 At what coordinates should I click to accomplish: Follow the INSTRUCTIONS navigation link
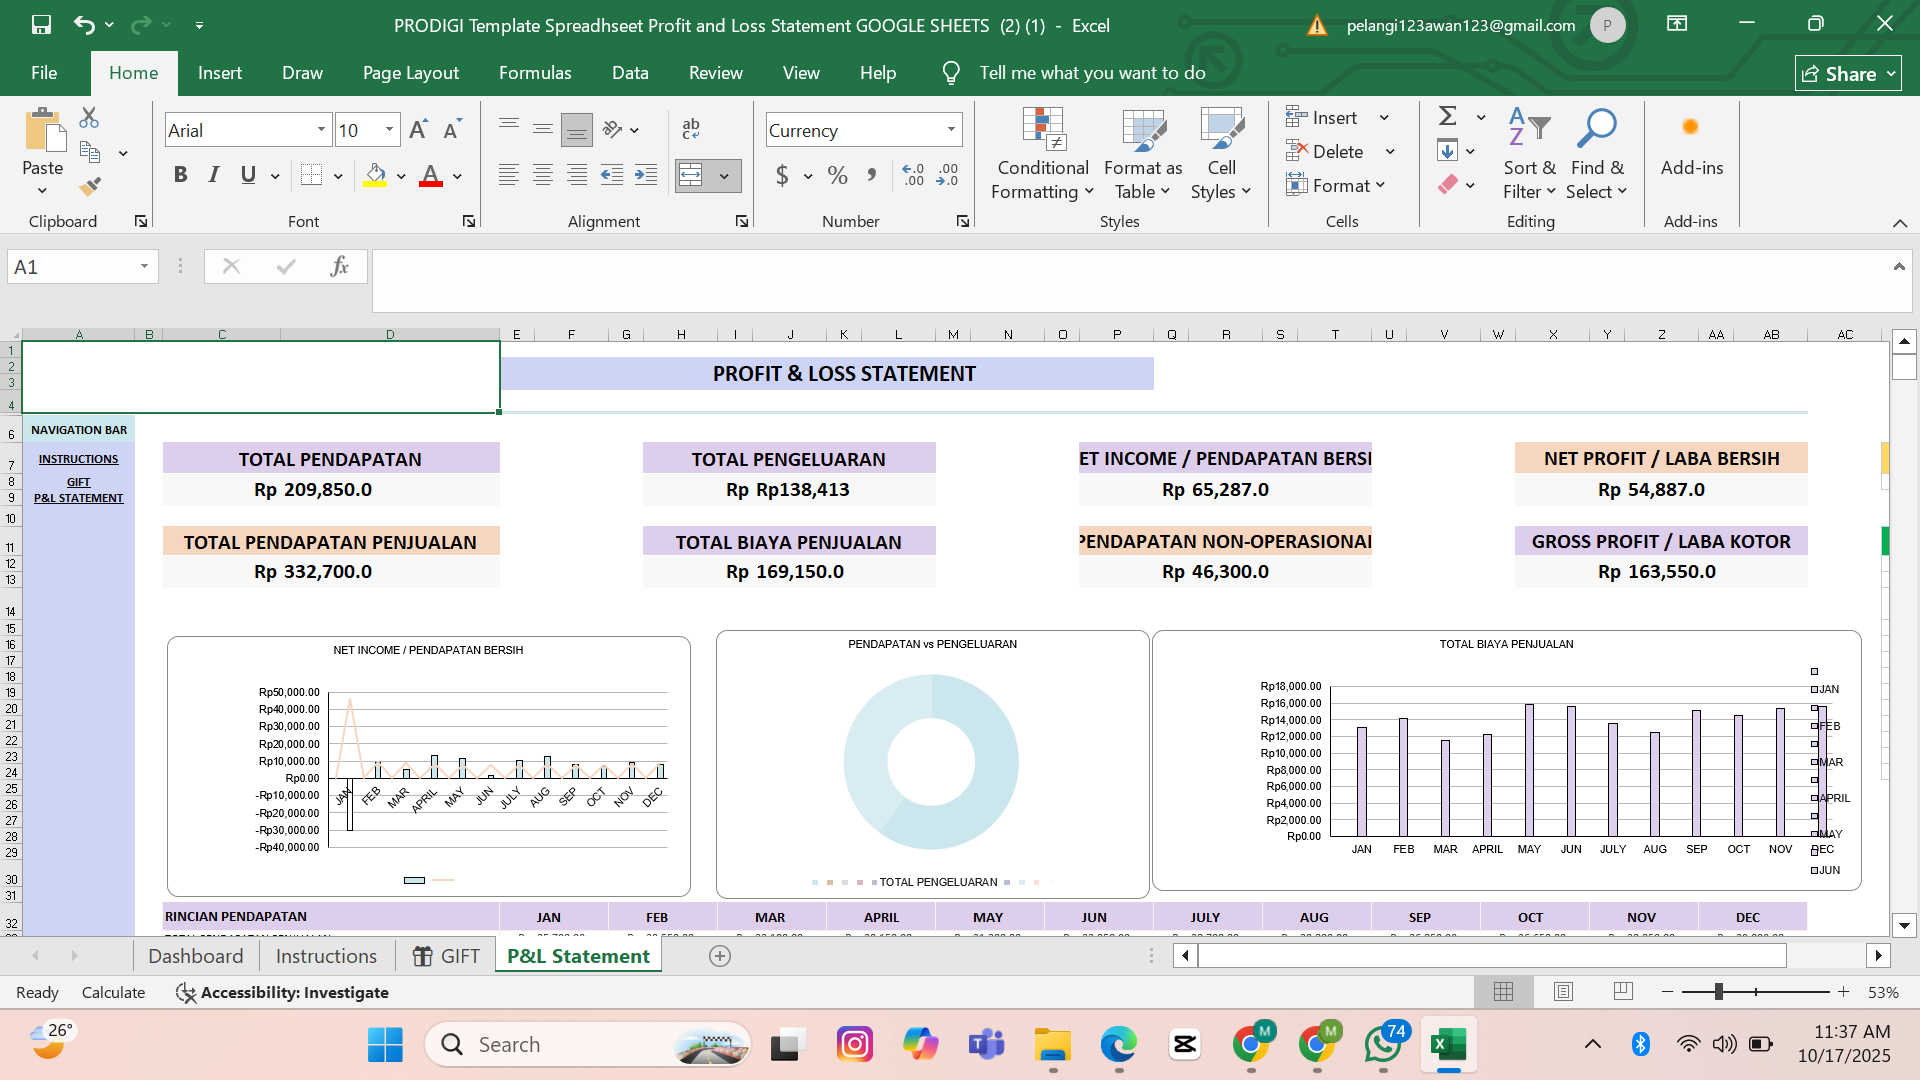pyautogui.click(x=78, y=459)
